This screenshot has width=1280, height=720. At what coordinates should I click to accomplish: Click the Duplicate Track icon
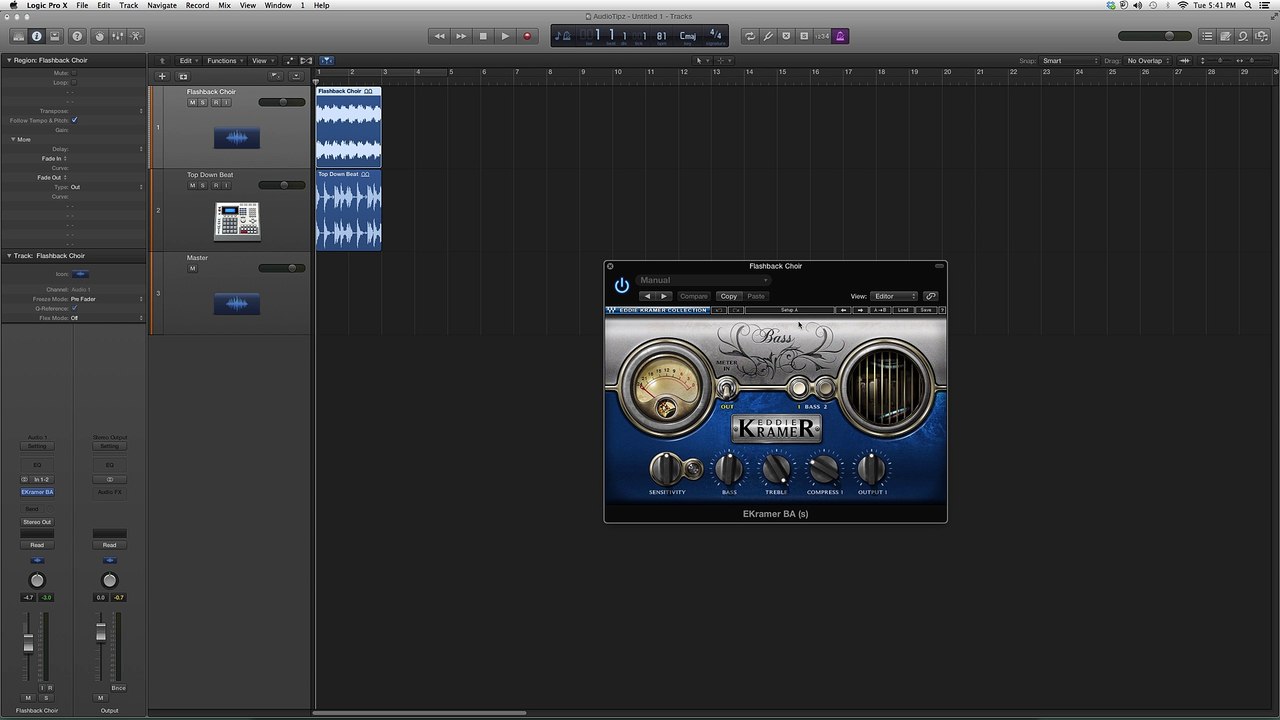click(183, 76)
